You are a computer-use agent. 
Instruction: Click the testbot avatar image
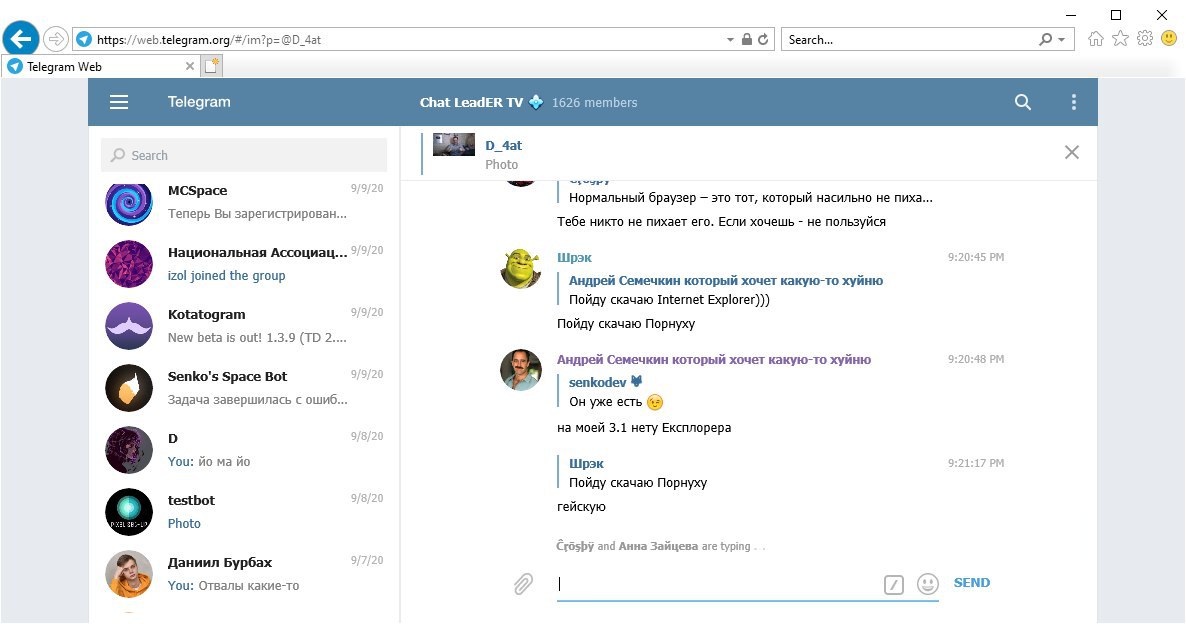[x=129, y=512]
